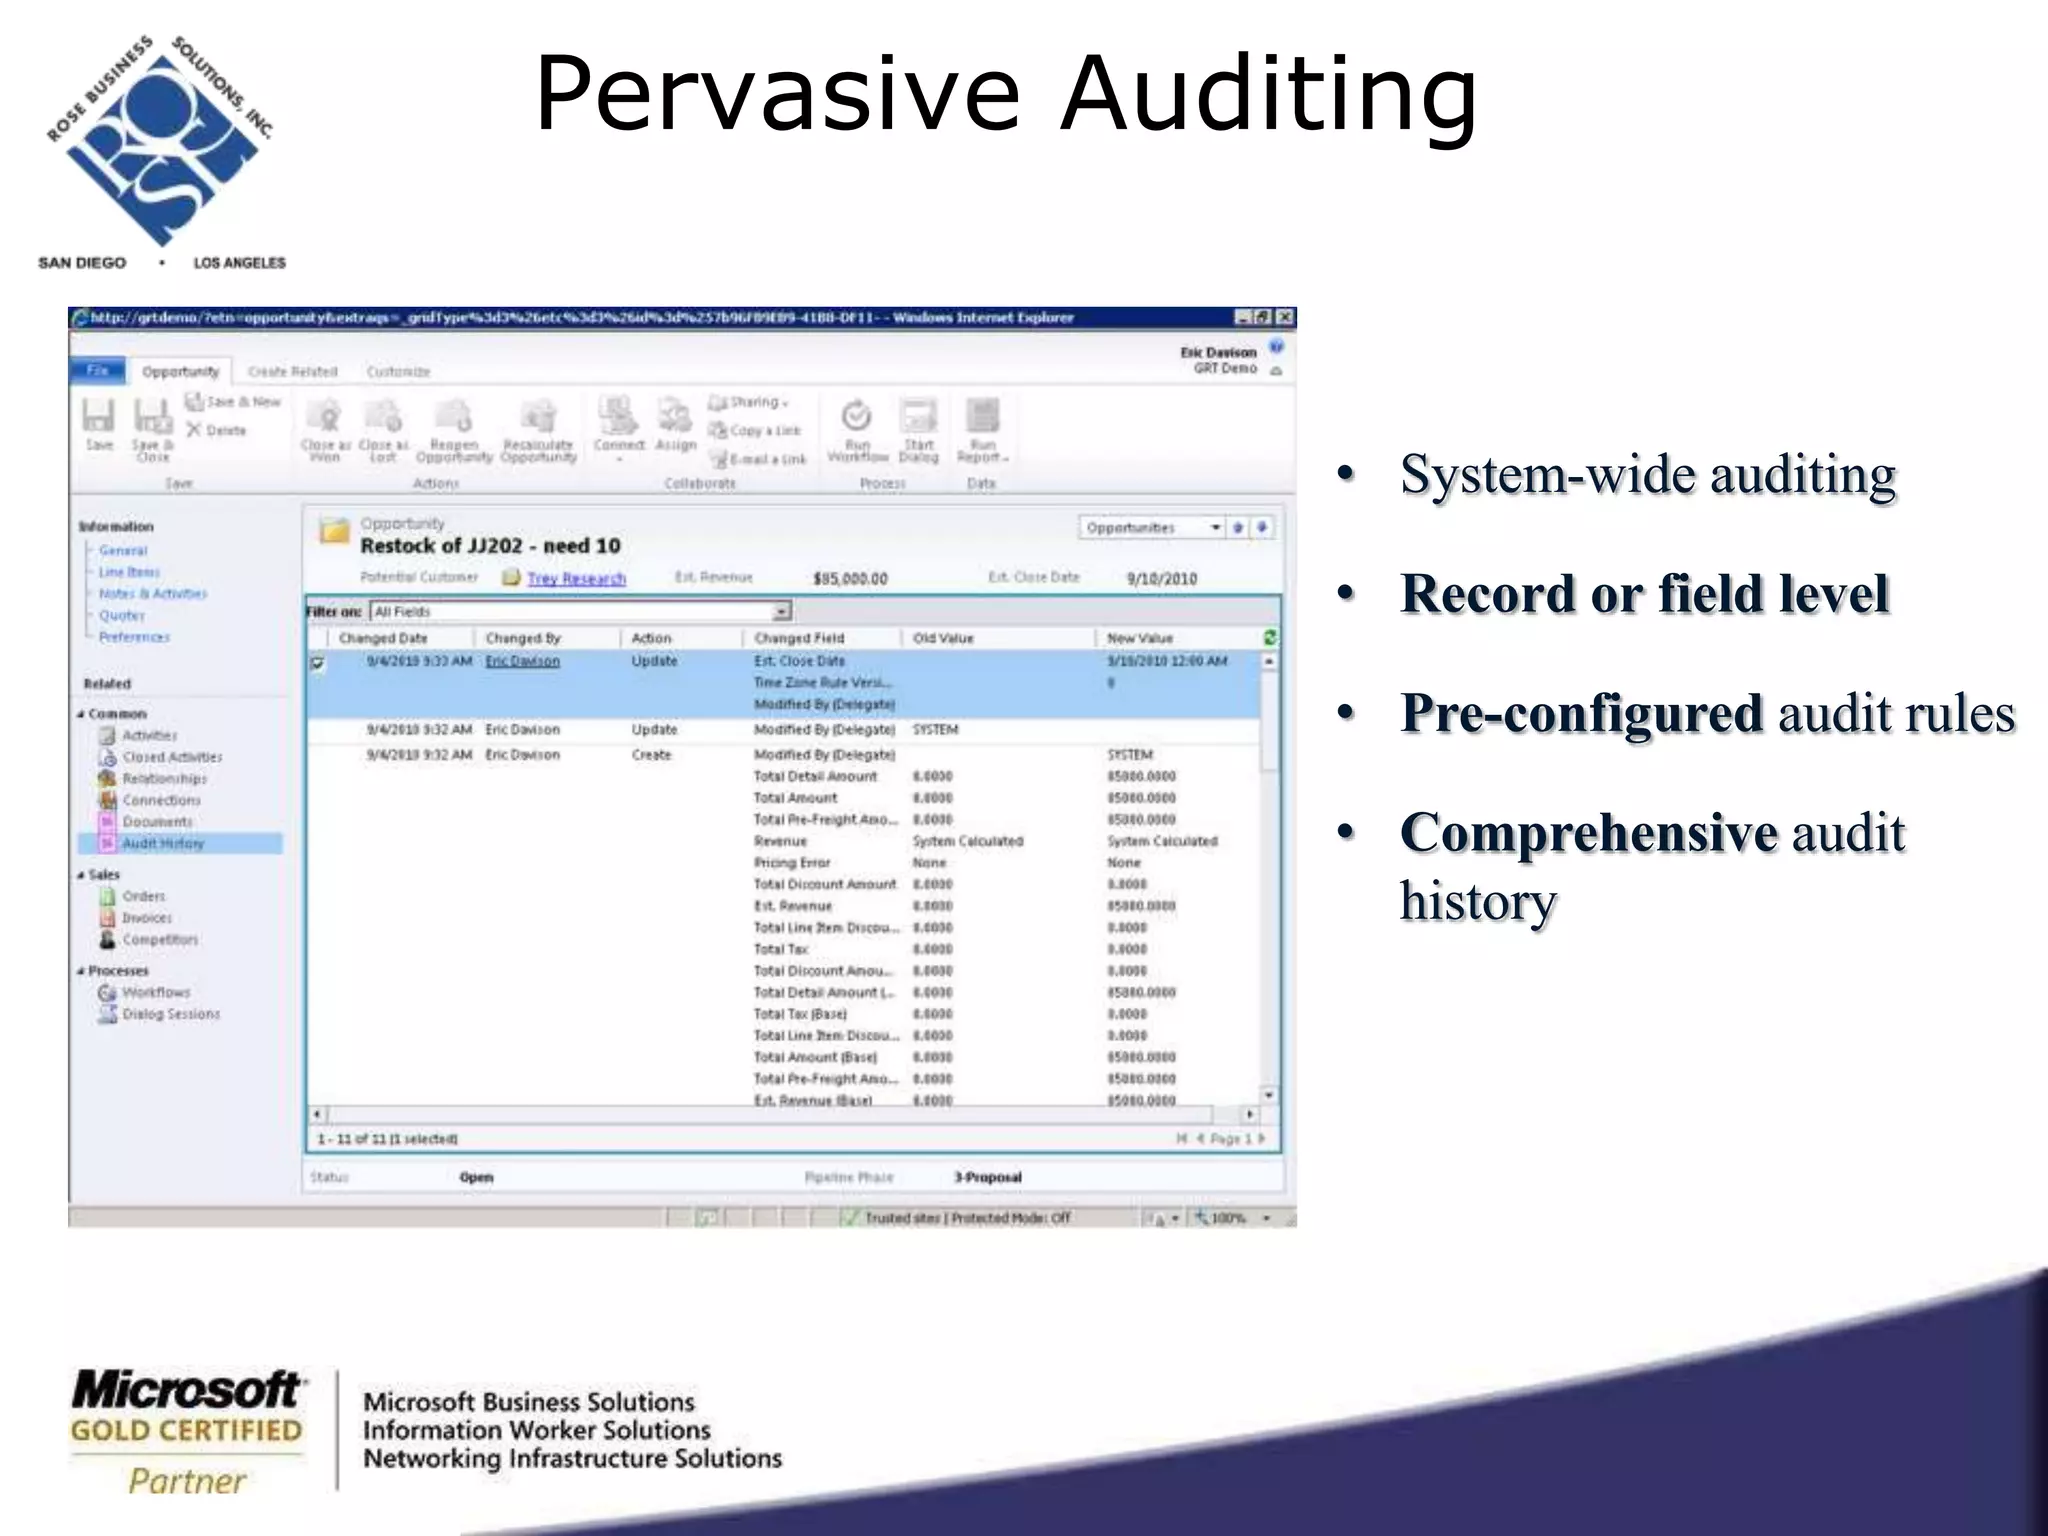2048x1536 pixels.
Task: Refresh the audit grid with green icon
Action: coord(1270,638)
